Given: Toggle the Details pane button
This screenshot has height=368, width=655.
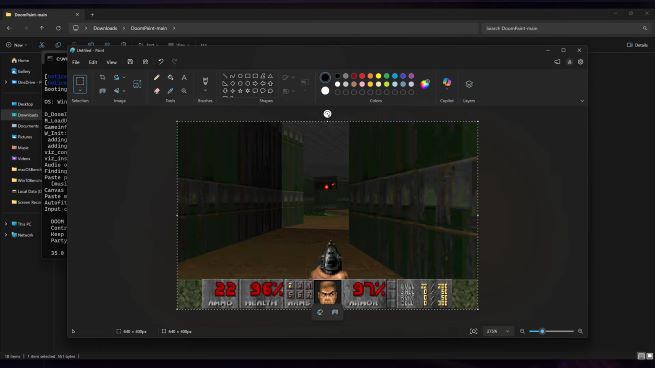Looking at the screenshot, I should (637, 45).
